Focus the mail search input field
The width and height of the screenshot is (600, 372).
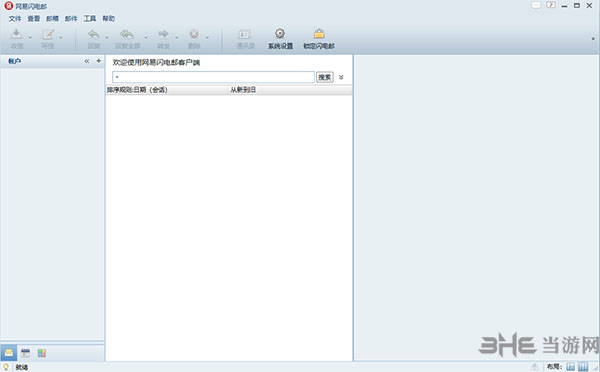coord(213,77)
